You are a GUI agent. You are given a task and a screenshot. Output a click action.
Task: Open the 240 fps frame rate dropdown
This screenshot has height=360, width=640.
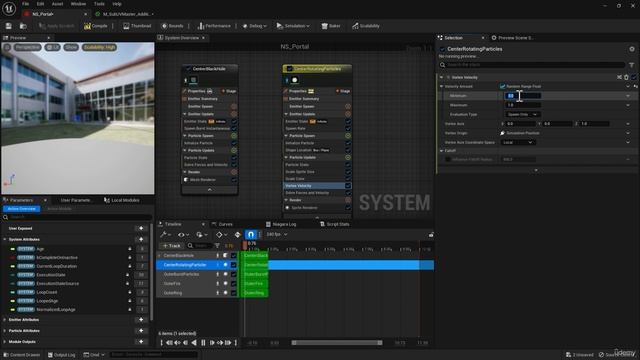[277, 234]
